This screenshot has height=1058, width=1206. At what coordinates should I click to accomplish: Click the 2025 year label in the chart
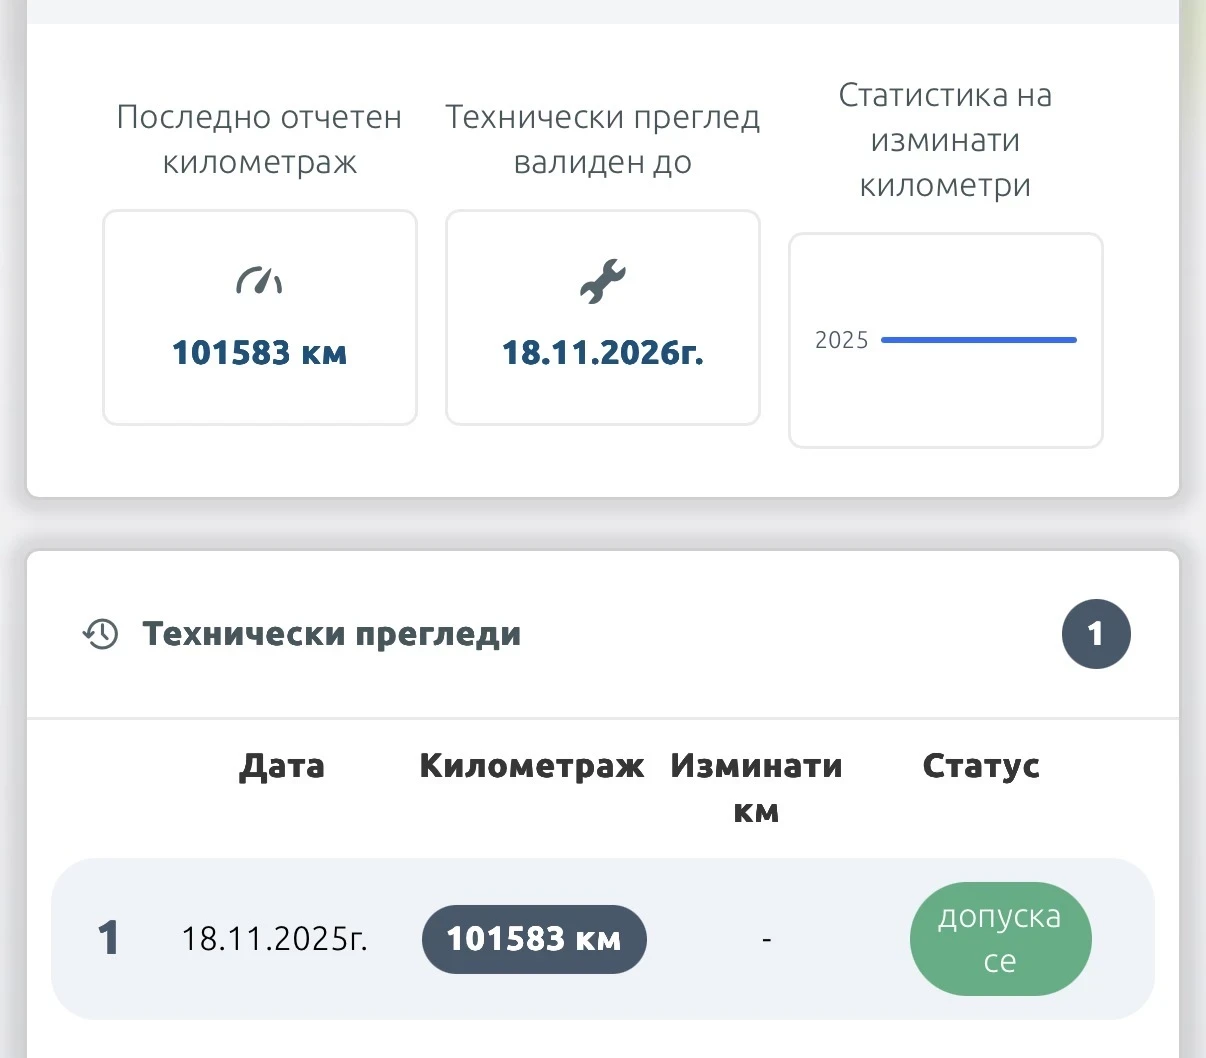(x=841, y=340)
